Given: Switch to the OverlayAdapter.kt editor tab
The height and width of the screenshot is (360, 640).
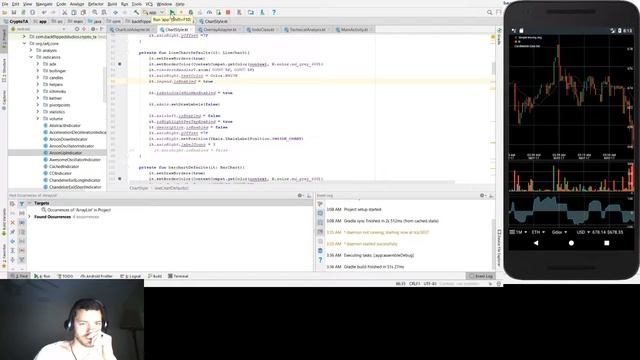Looking at the screenshot, I should 220,30.
